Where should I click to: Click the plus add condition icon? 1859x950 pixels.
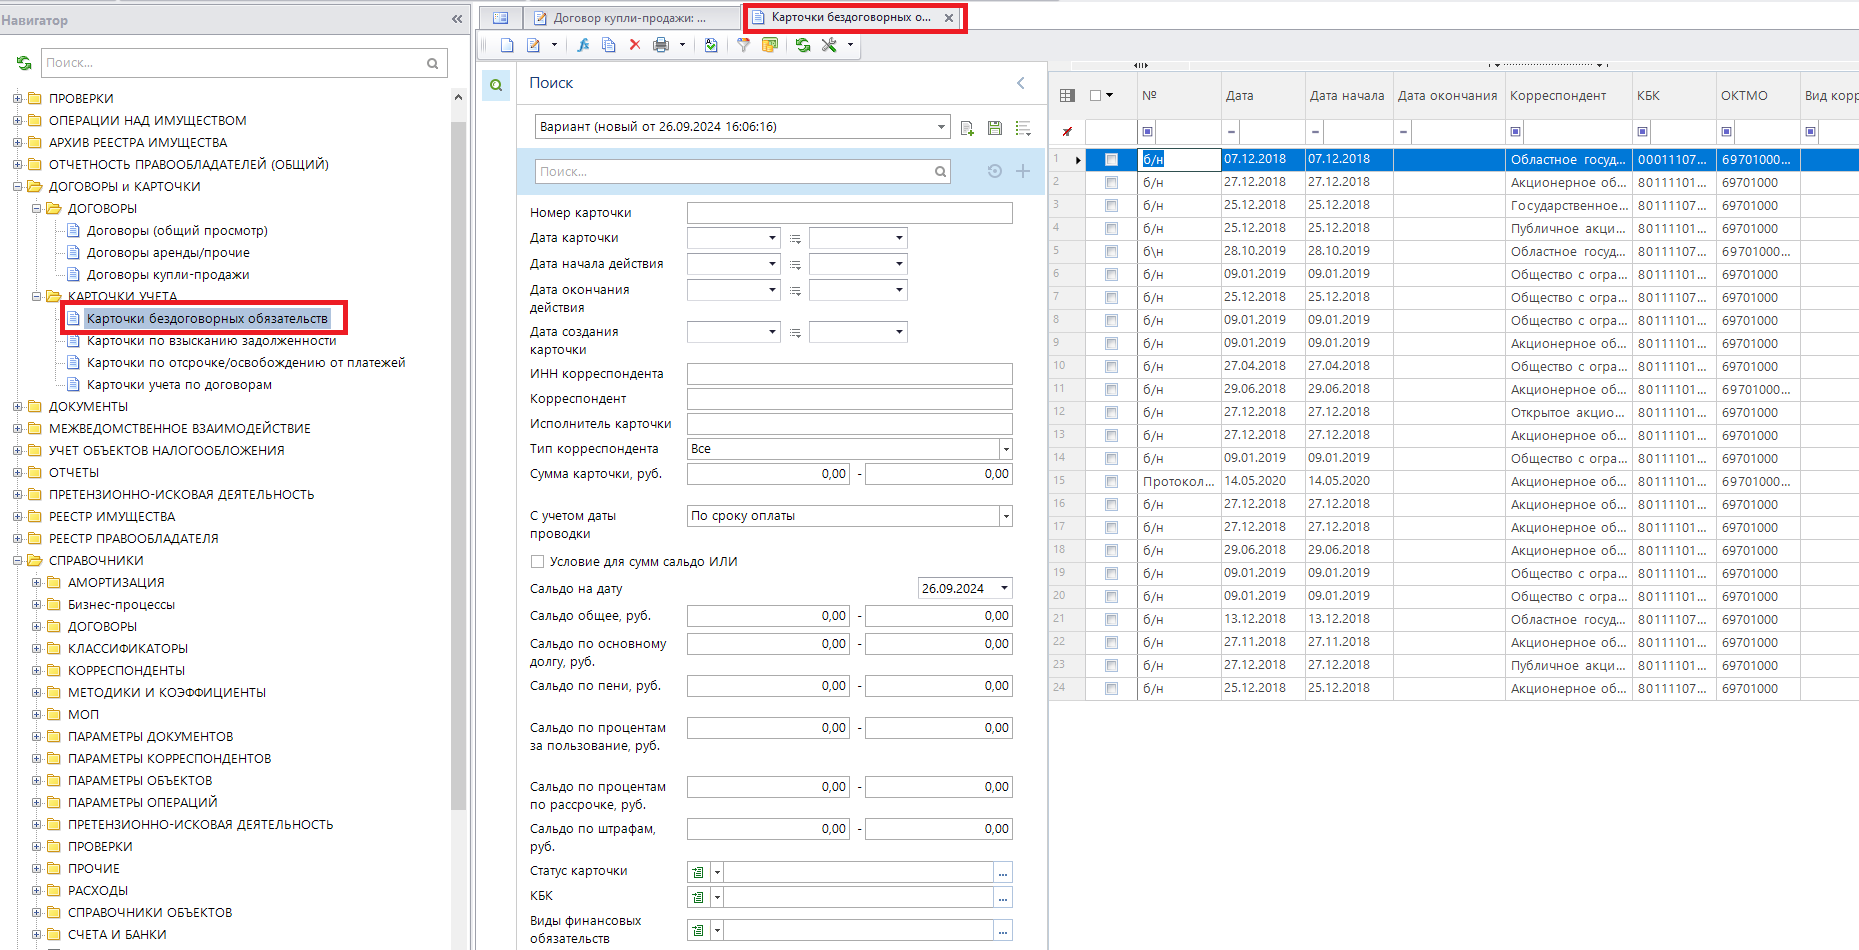point(1023,171)
